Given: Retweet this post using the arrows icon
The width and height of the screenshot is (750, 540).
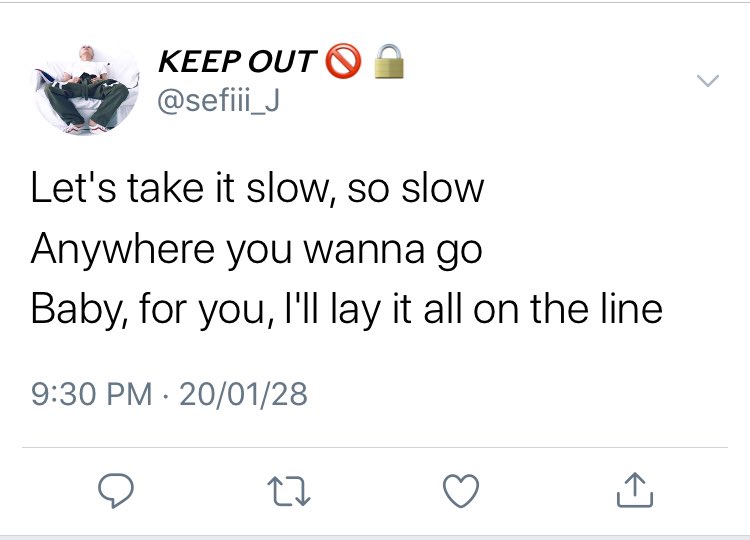Looking at the screenshot, I should (x=289, y=491).
